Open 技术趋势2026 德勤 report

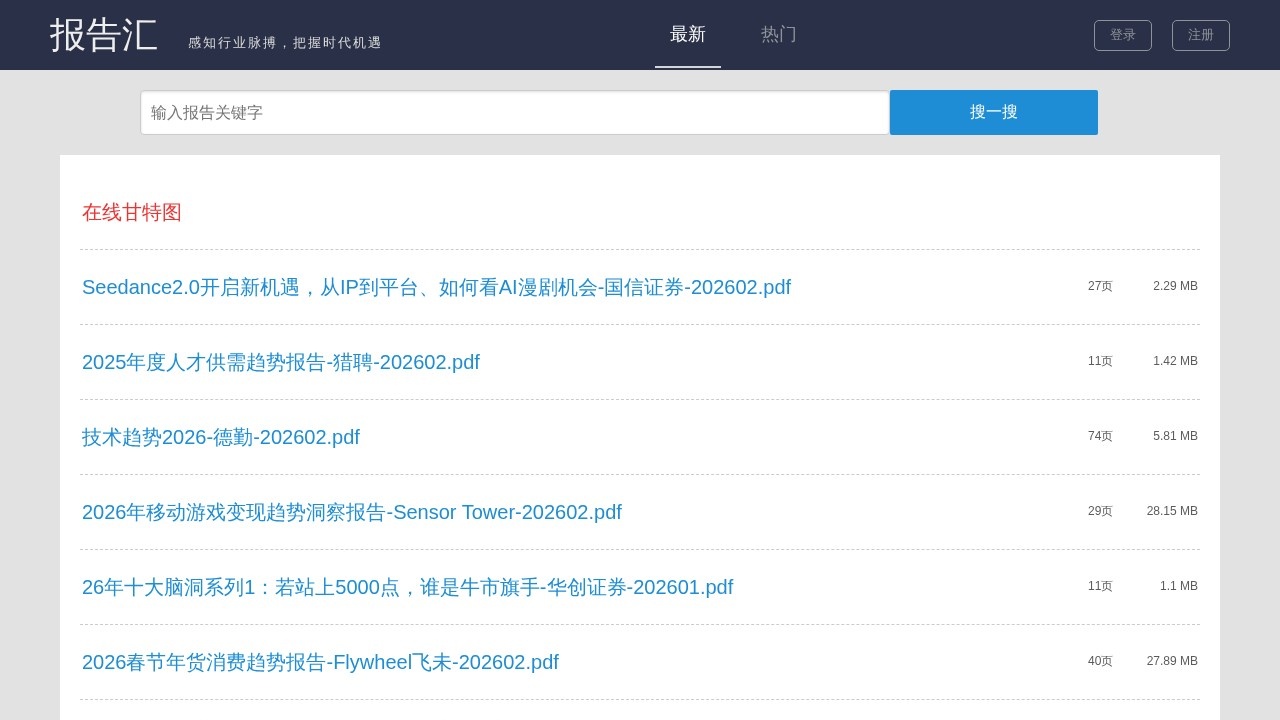coord(221,437)
